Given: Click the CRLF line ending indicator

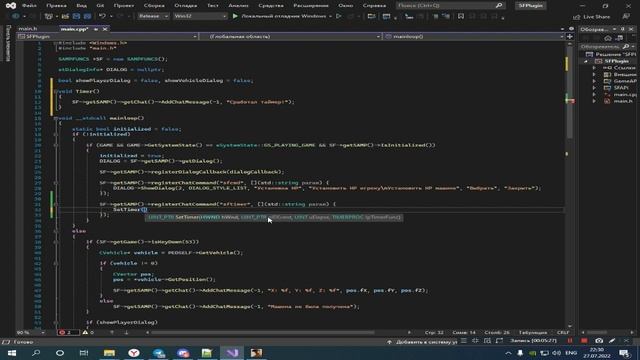Looking at the screenshot, I should pos(563,333).
